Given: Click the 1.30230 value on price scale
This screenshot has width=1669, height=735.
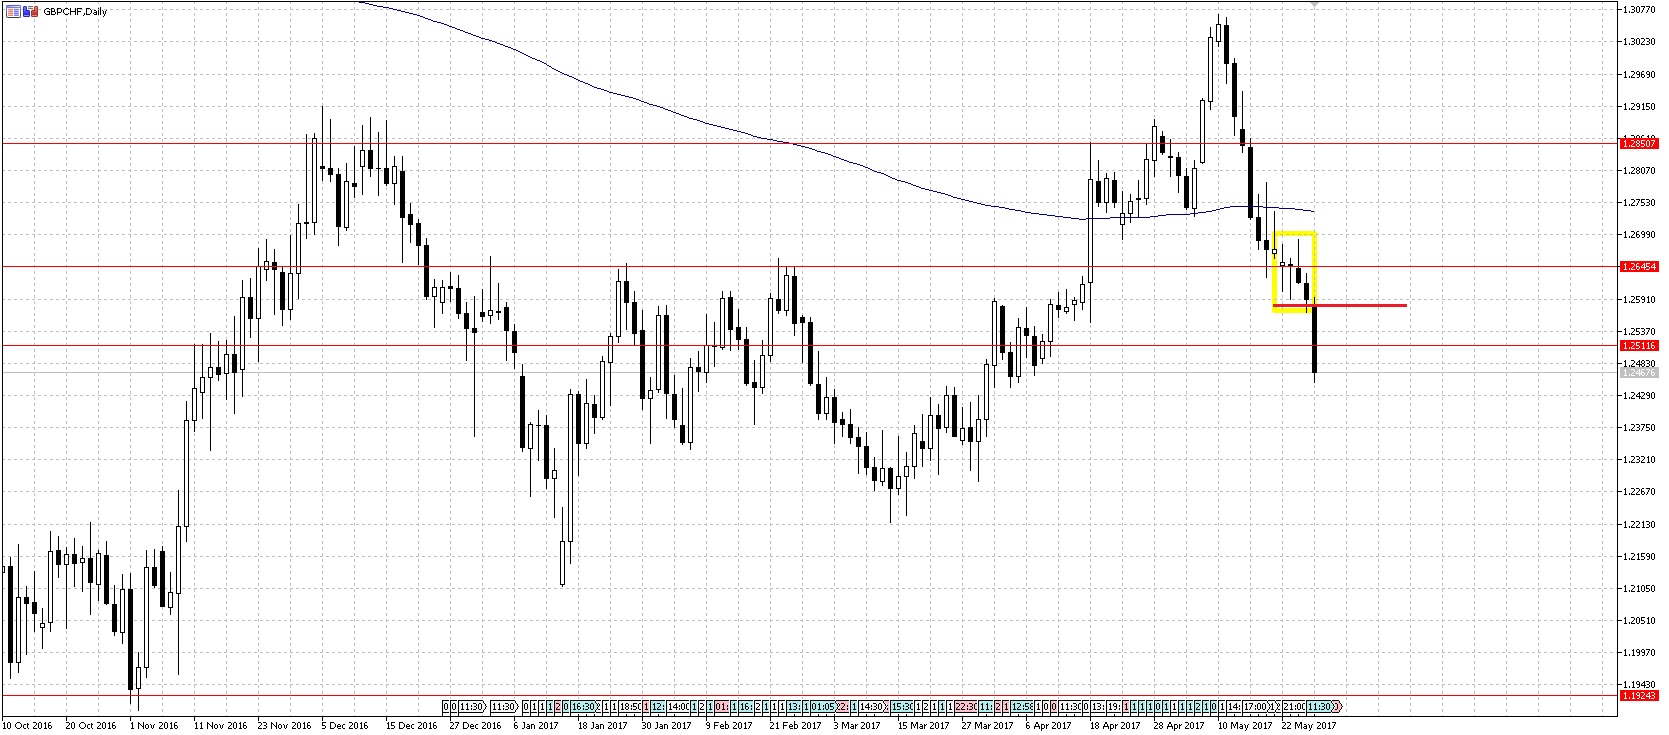Looking at the screenshot, I should point(1640,41).
